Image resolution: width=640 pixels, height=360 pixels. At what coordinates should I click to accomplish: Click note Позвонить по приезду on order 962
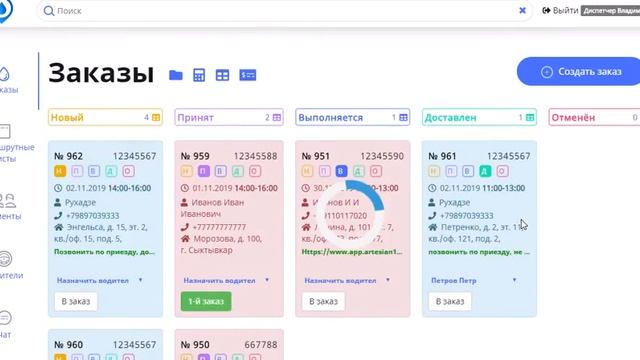[104, 252]
